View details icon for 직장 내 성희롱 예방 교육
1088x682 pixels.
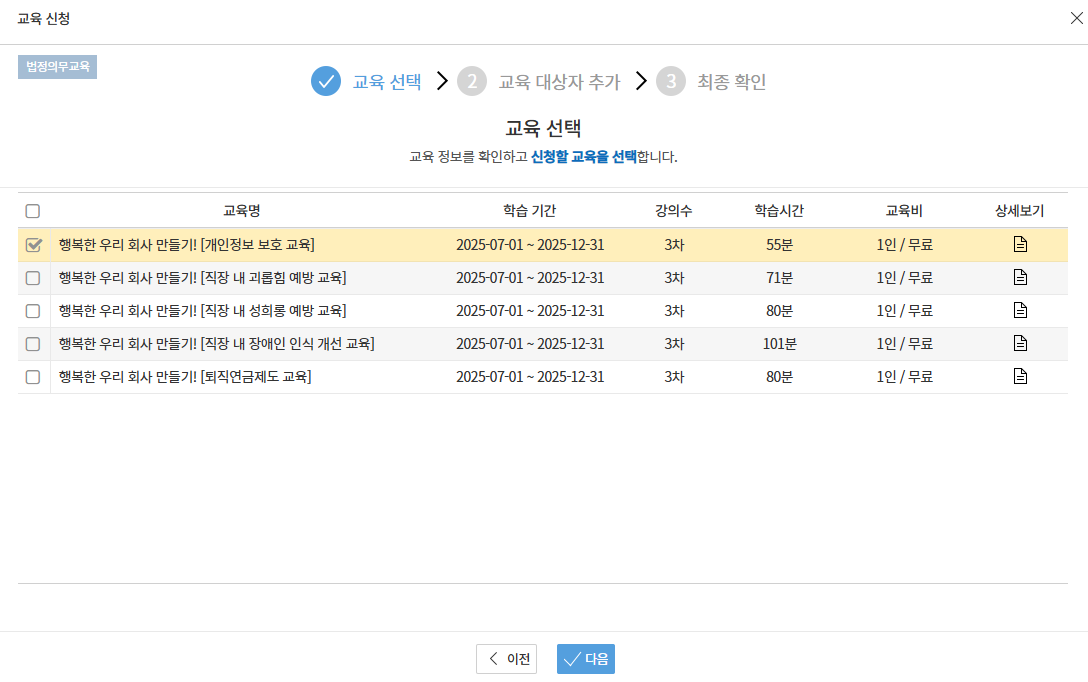(x=1020, y=310)
